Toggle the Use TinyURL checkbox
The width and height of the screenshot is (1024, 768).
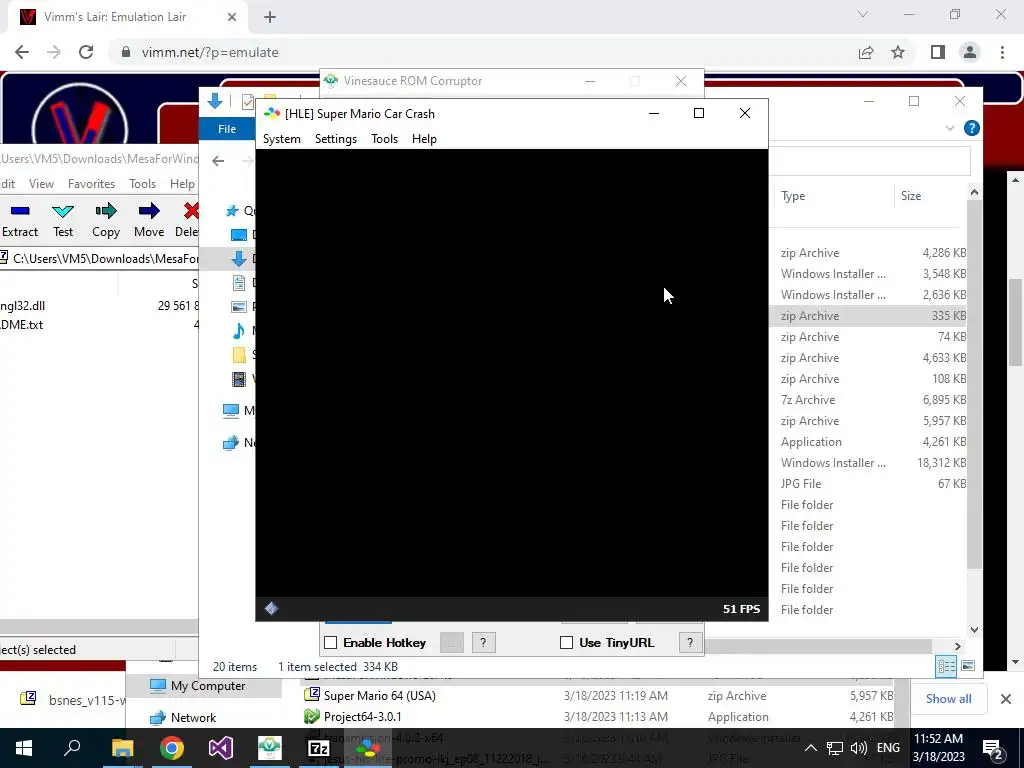(x=566, y=643)
